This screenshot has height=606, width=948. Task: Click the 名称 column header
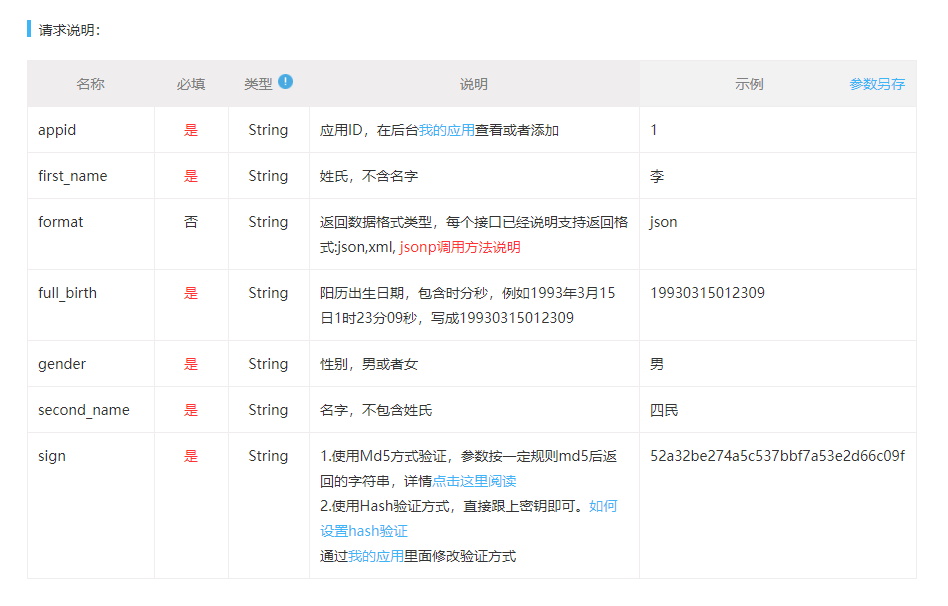click(91, 84)
